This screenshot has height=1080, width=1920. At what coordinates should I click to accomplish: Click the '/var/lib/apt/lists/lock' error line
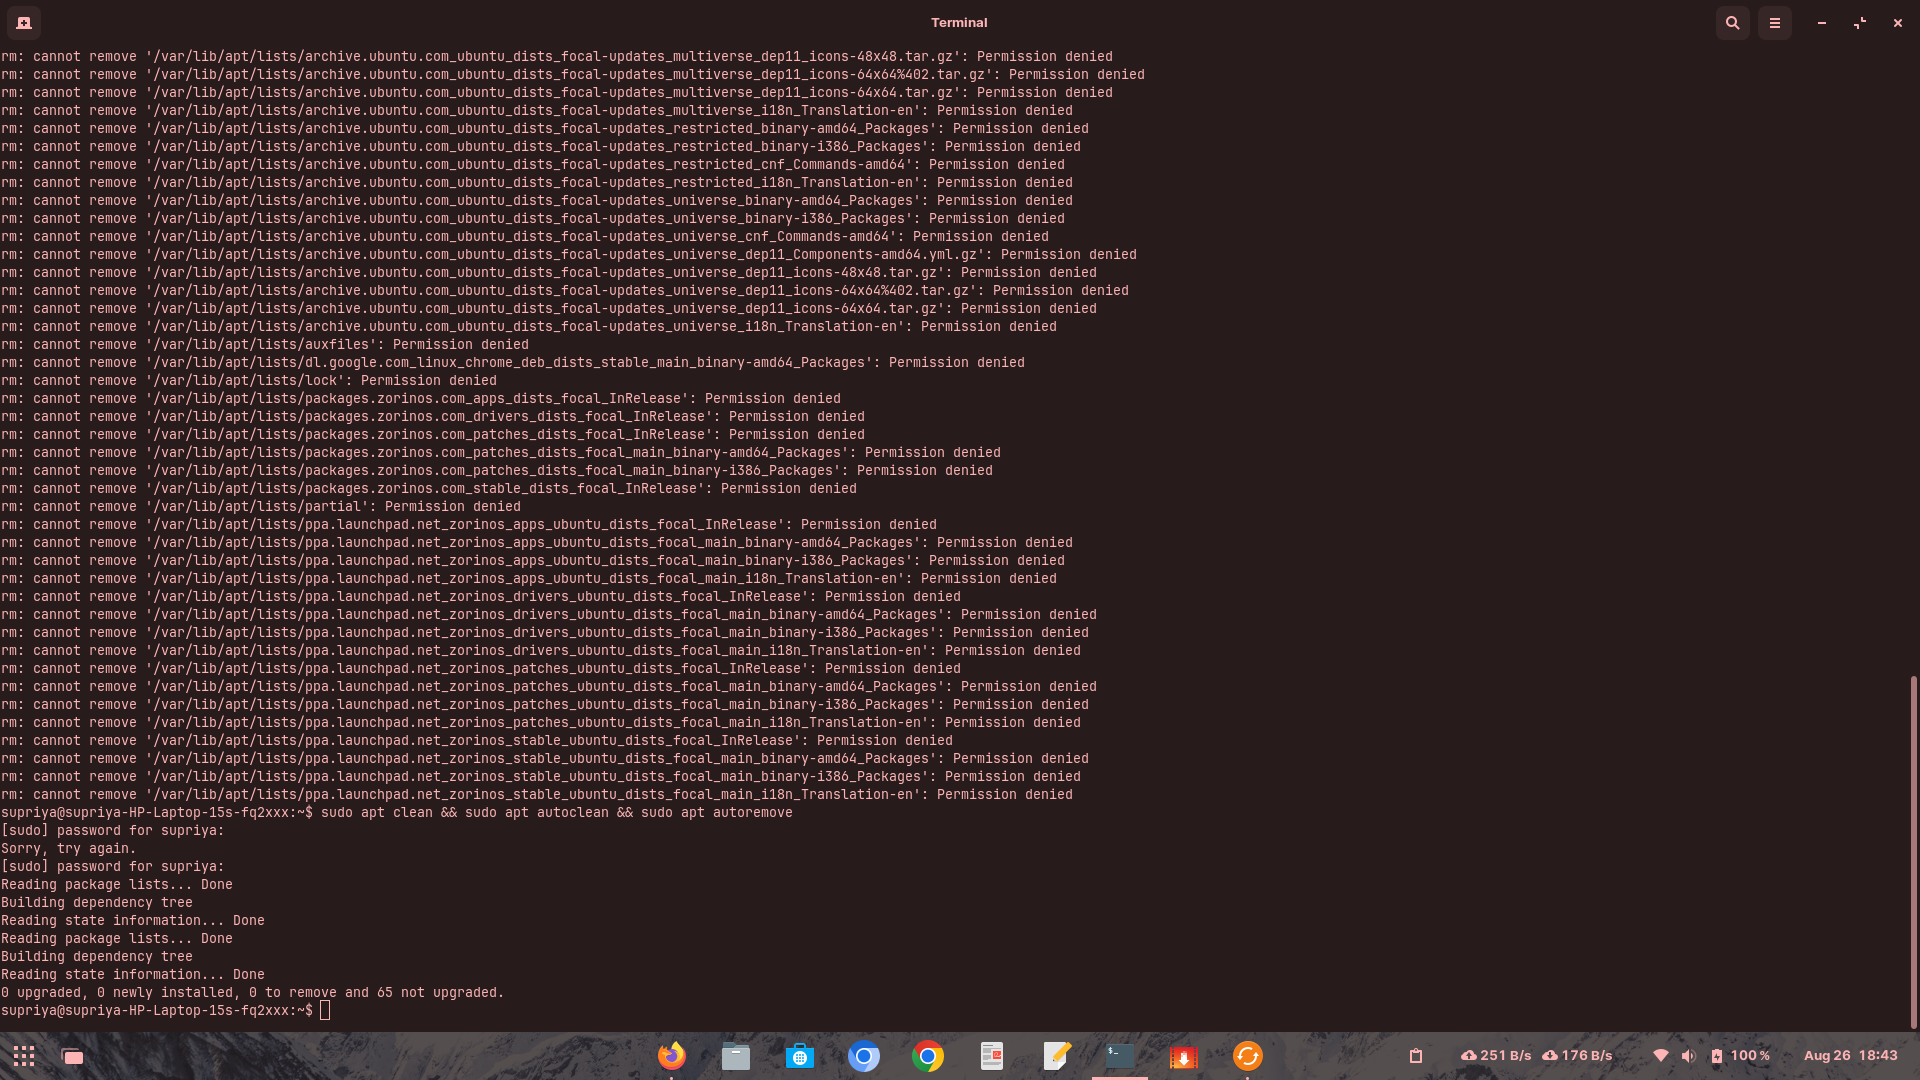click(248, 381)
